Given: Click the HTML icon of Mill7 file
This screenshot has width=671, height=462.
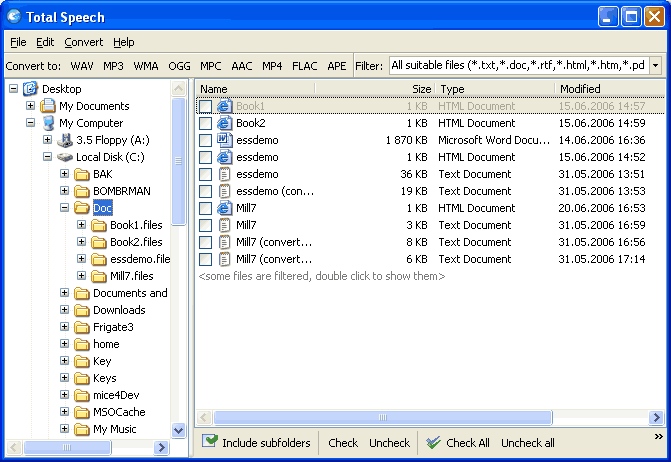Looking at the screenshot, I should pos(224,208).
